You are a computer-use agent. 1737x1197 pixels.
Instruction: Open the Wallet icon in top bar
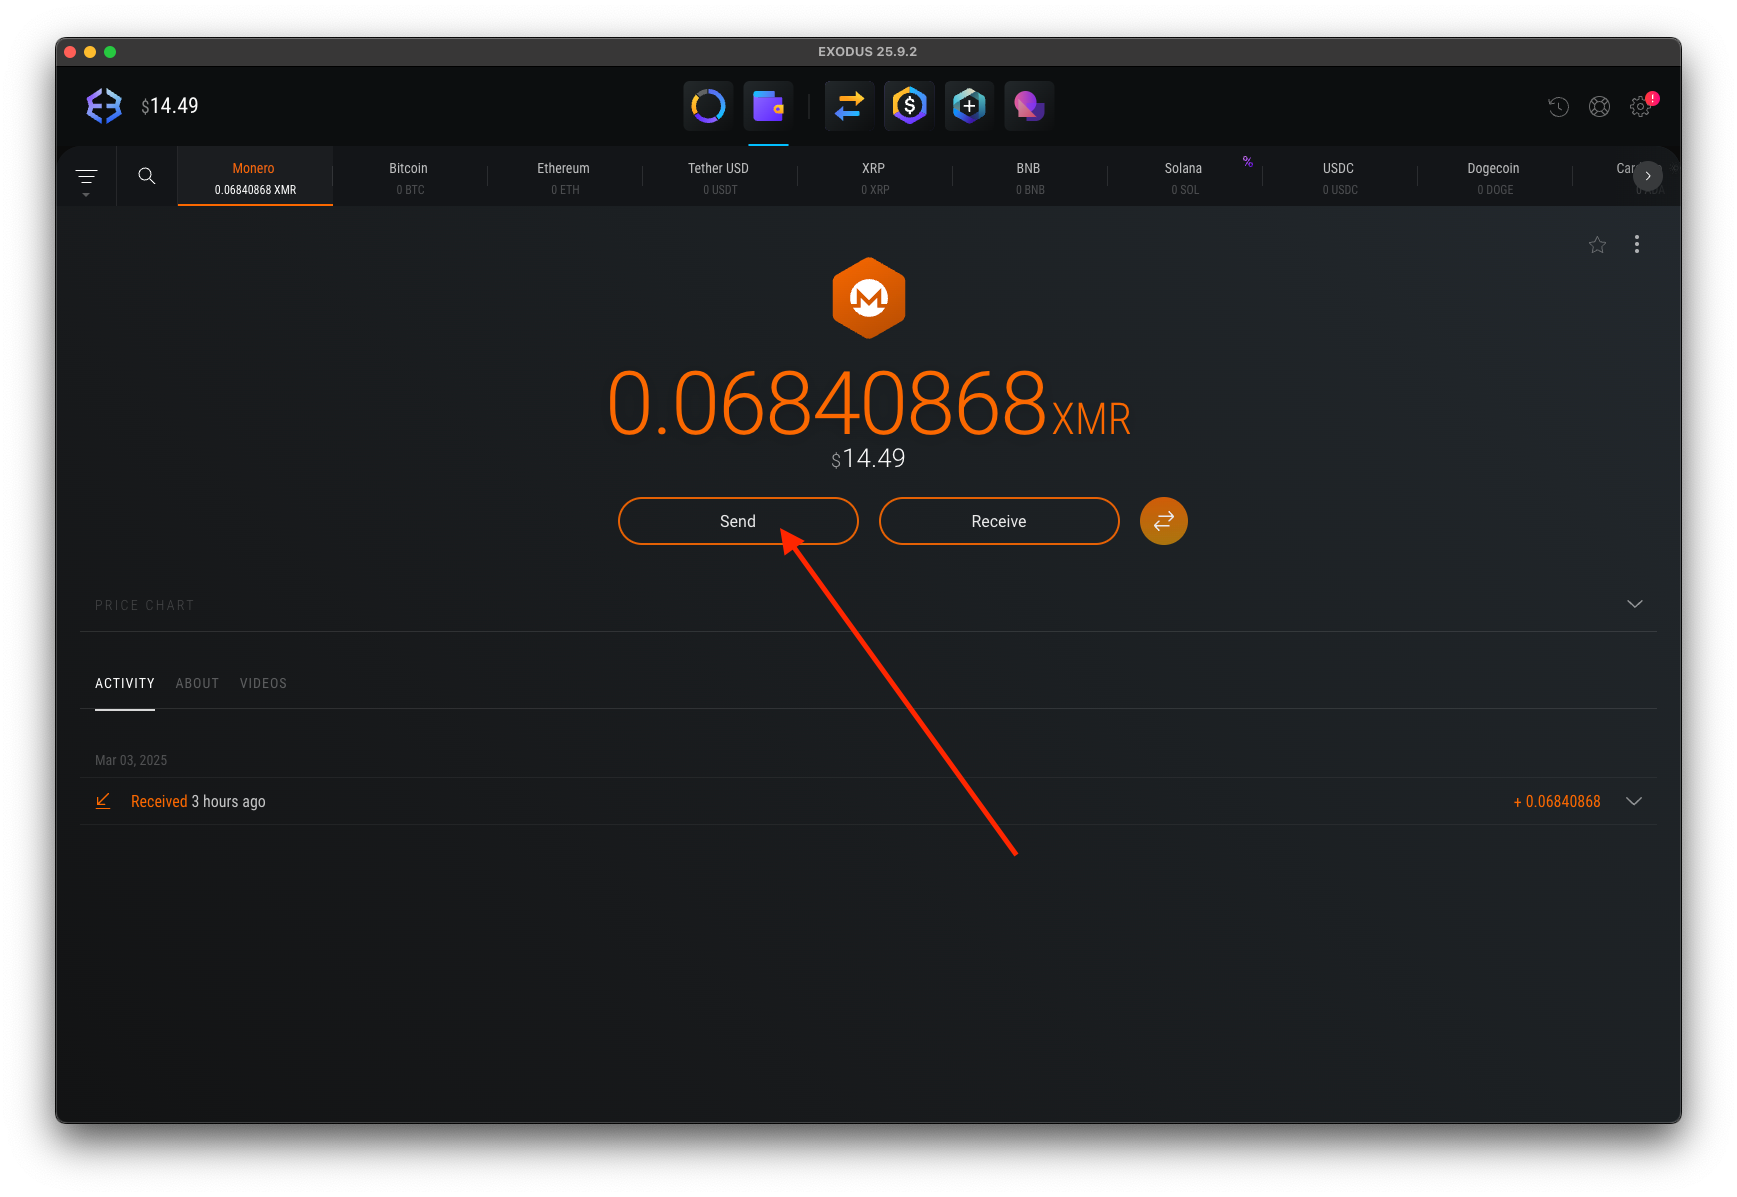click(768, 106)
